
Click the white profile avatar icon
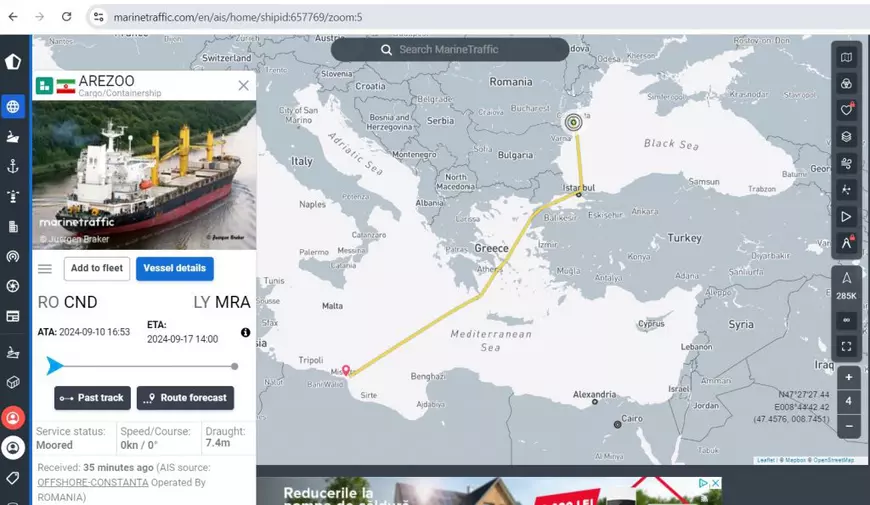click(13, 448)
